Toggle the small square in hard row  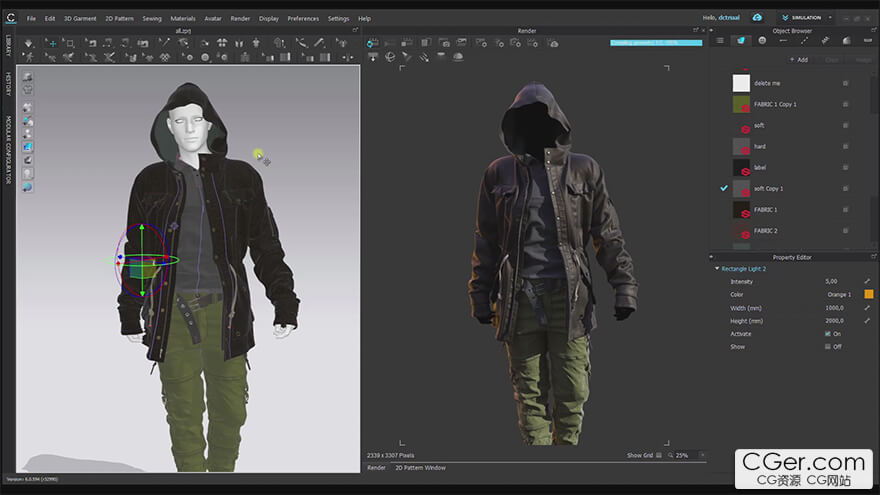point(845,146)
